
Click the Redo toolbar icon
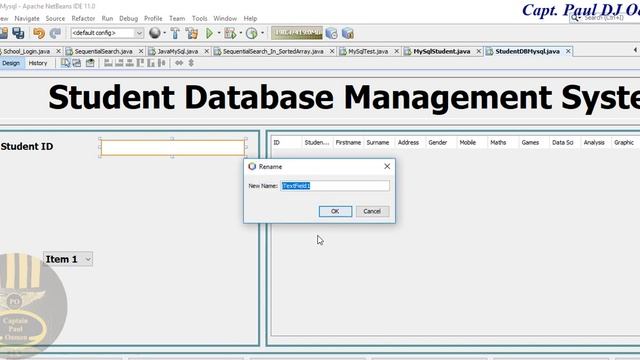pyautogui.click(x=55, y=33)
